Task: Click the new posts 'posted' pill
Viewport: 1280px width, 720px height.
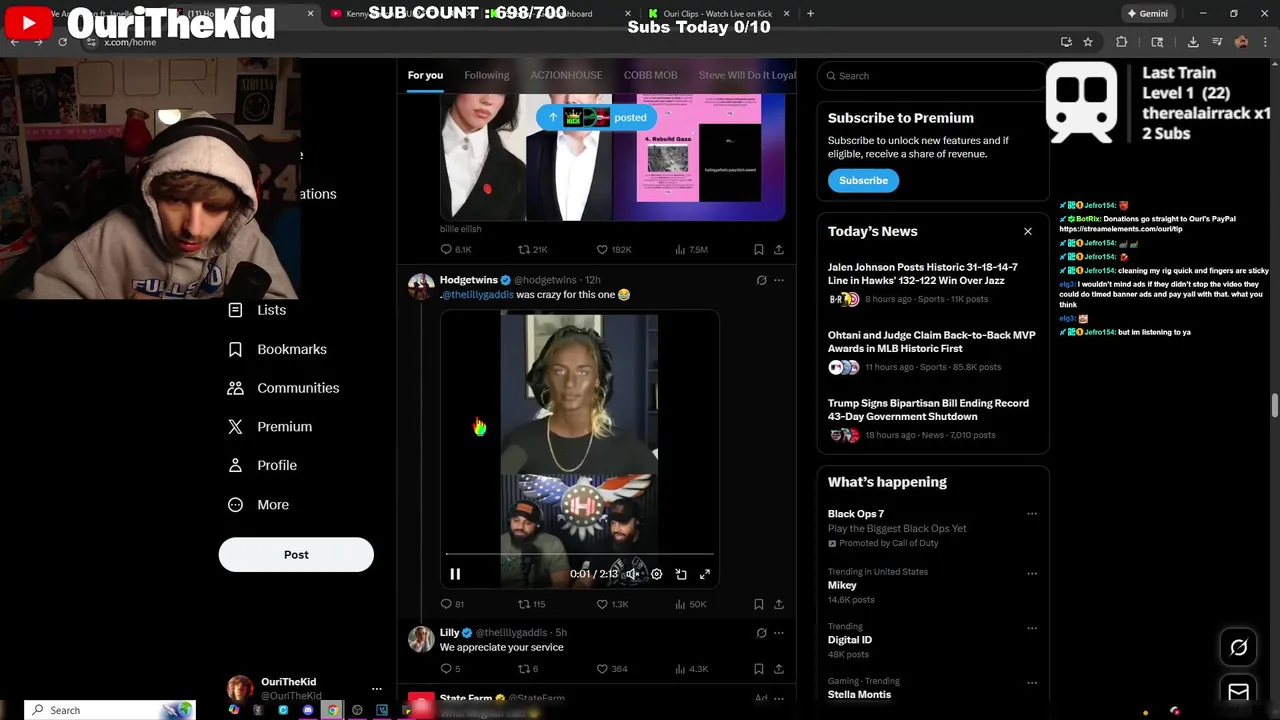Action: point(597,117)
